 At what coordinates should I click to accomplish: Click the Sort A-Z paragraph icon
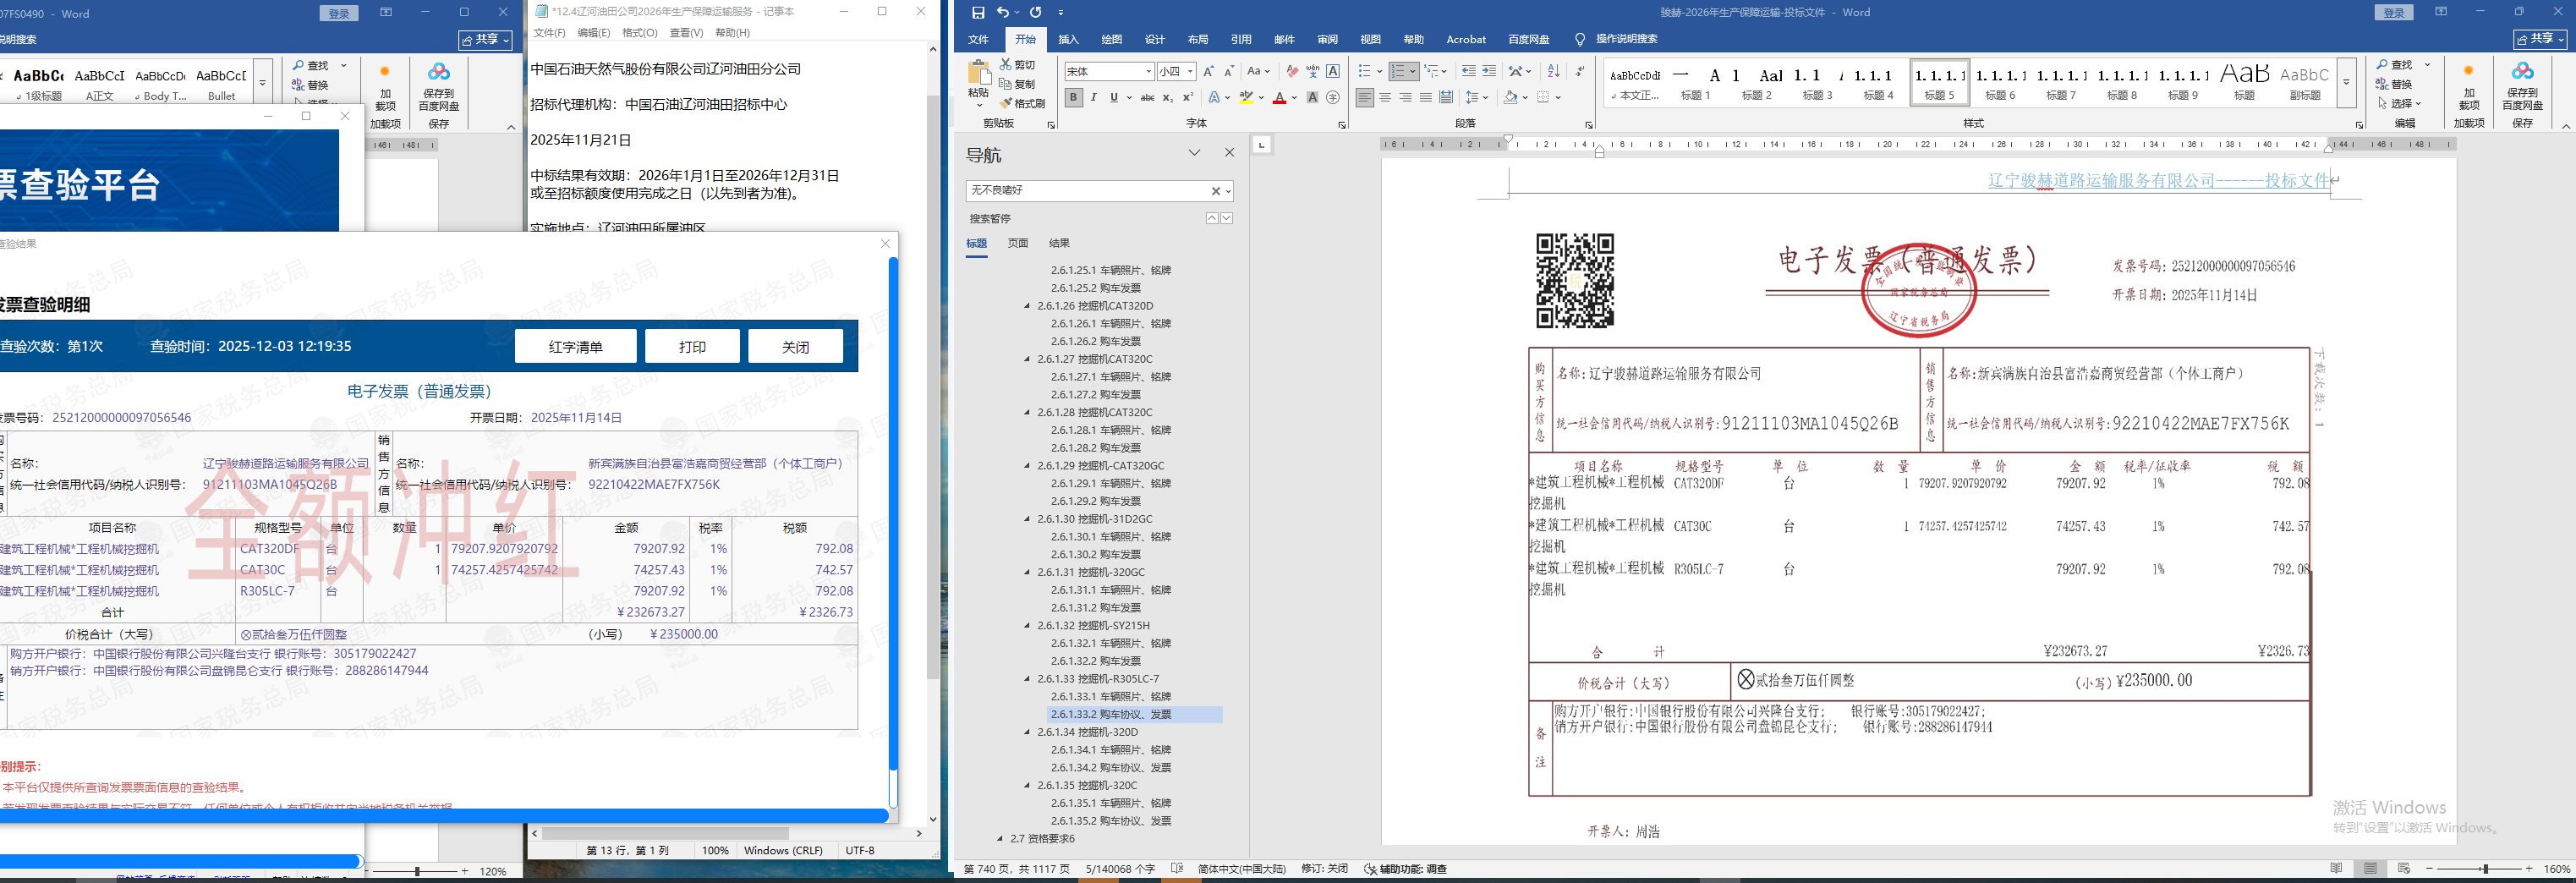pos(1553,72)
